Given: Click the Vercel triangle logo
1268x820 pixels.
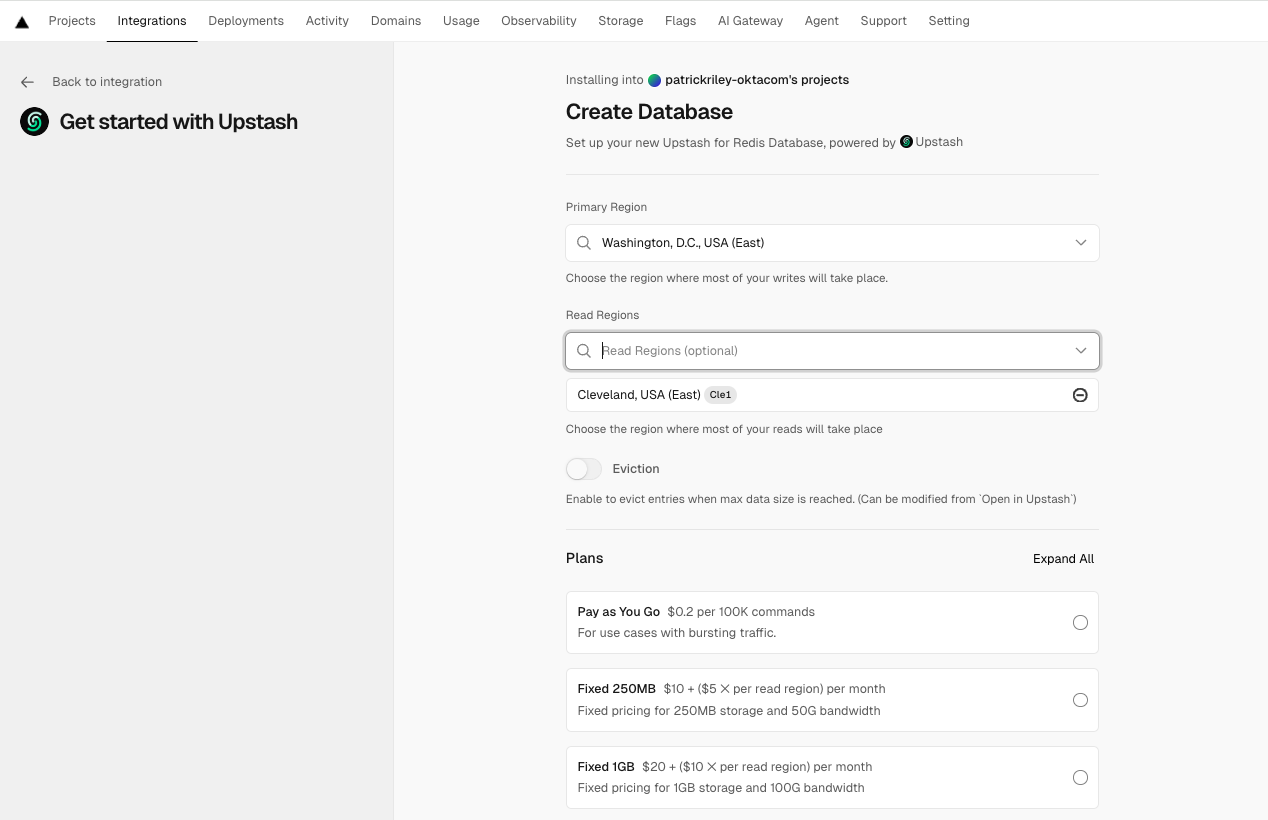Looking at the screenshot, I should tap(22, 21).
